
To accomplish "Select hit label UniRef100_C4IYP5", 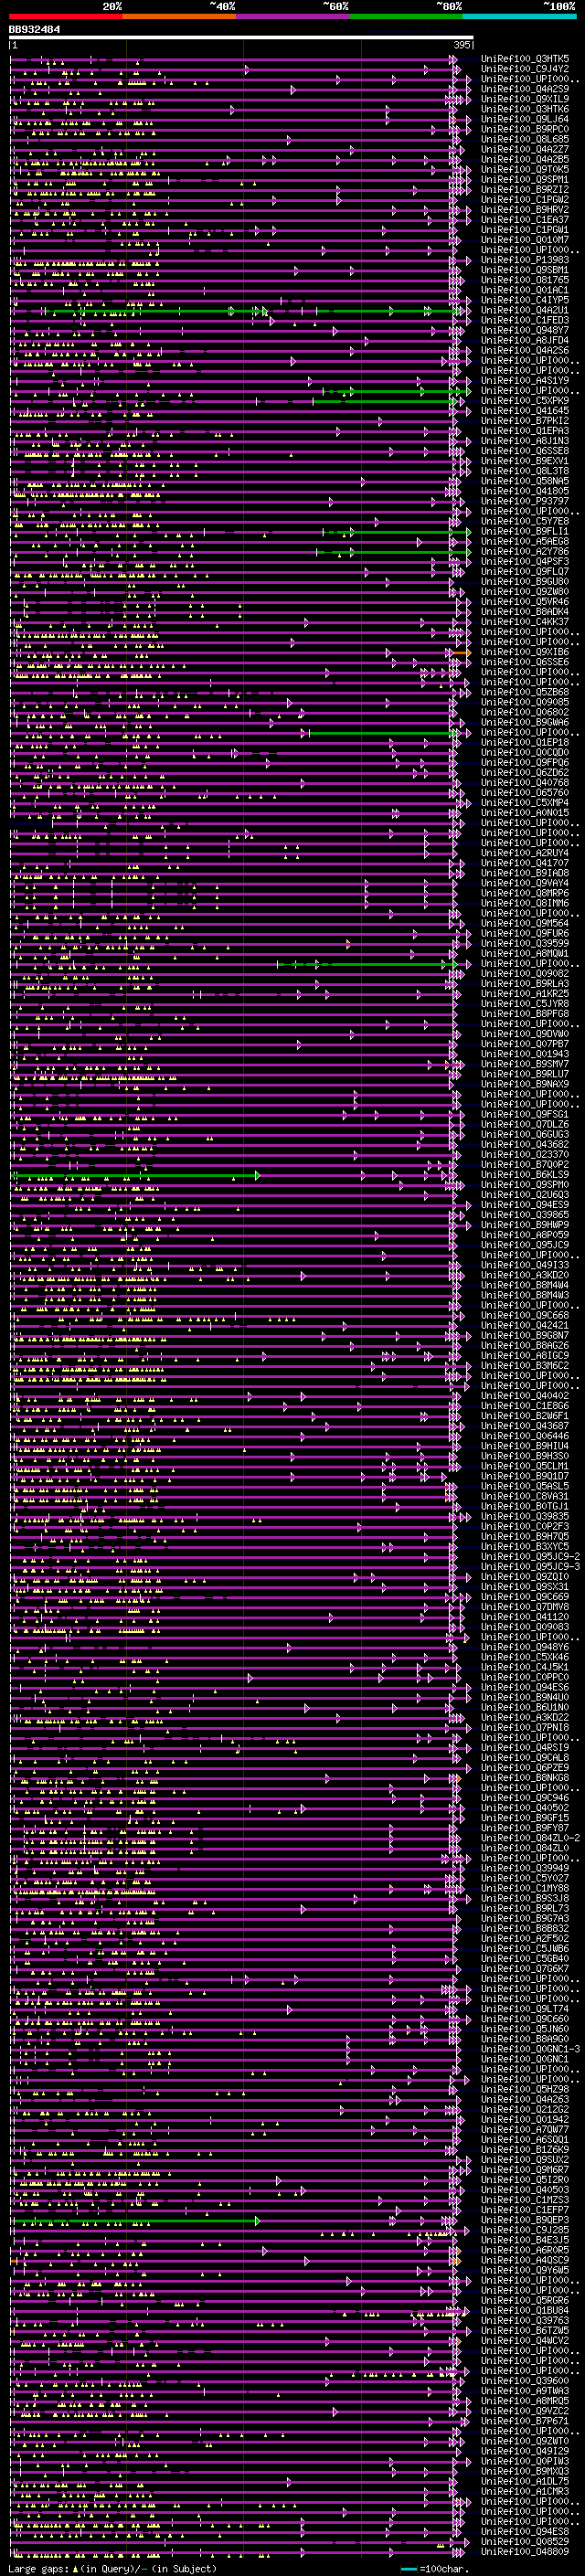I will 525,300.
